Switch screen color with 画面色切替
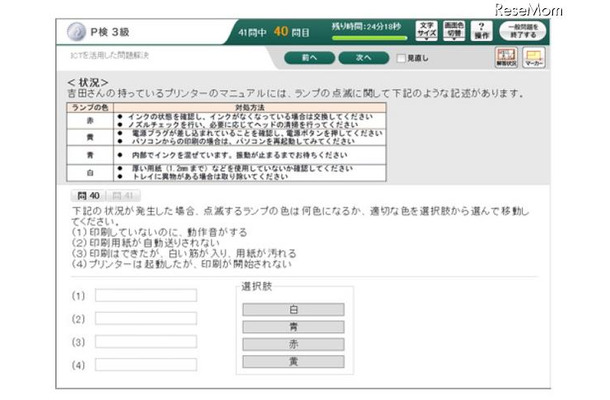The height and width of the screenshot is (400, 610). pos(454,30)
